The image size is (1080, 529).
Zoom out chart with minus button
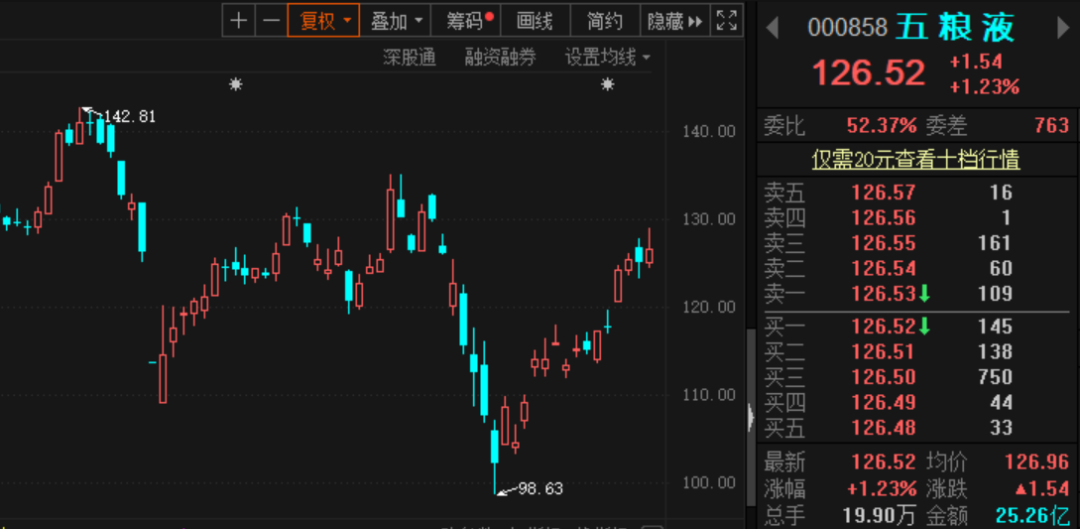point(272,21)
